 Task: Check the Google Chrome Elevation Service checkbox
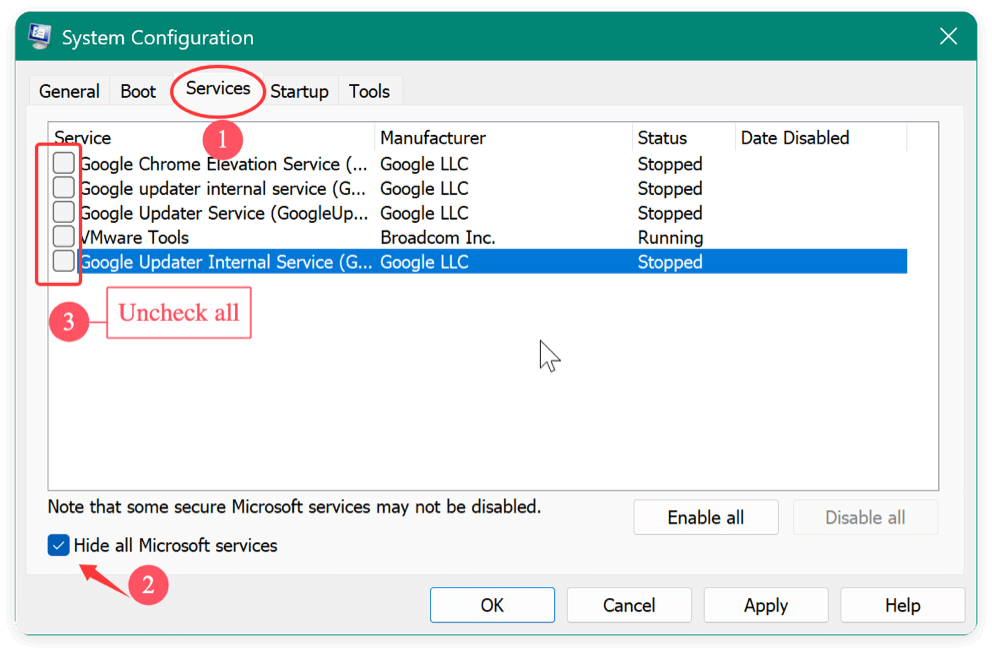[x=63, y=163]
